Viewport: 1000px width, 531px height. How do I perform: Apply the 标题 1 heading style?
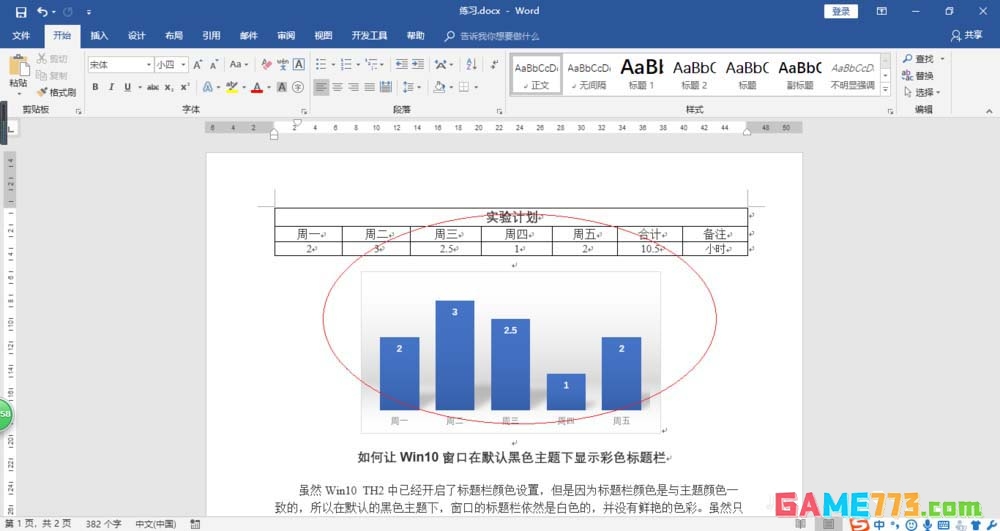(642, 75)
